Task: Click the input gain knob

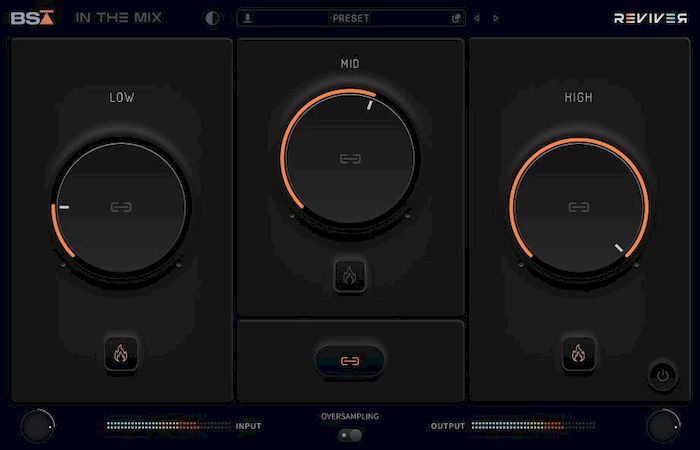Action: 38,426
